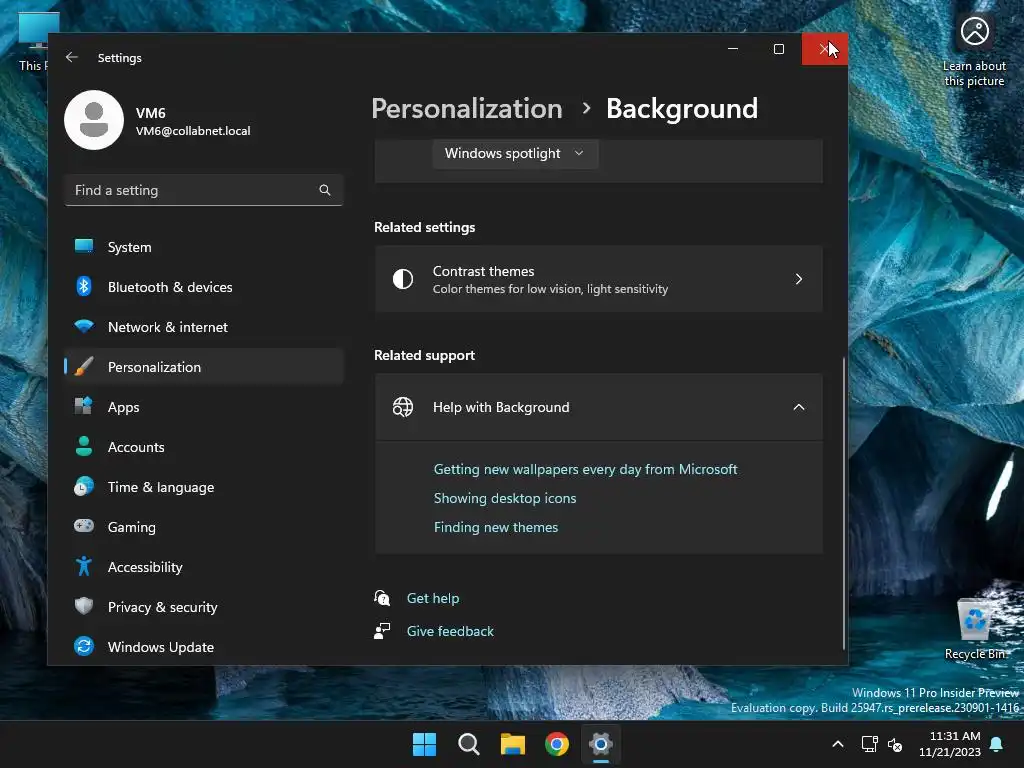Open Contrast themes via its chevron
This screenshot has width=1024, height=768.
[x=799, y=280]
